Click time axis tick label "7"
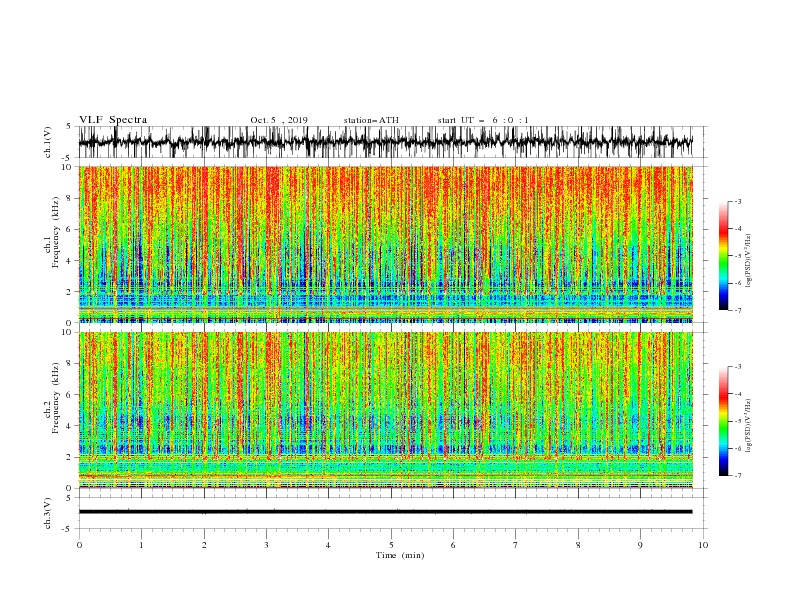This screenshot has height=612, width=792. [x=516, y=545]
